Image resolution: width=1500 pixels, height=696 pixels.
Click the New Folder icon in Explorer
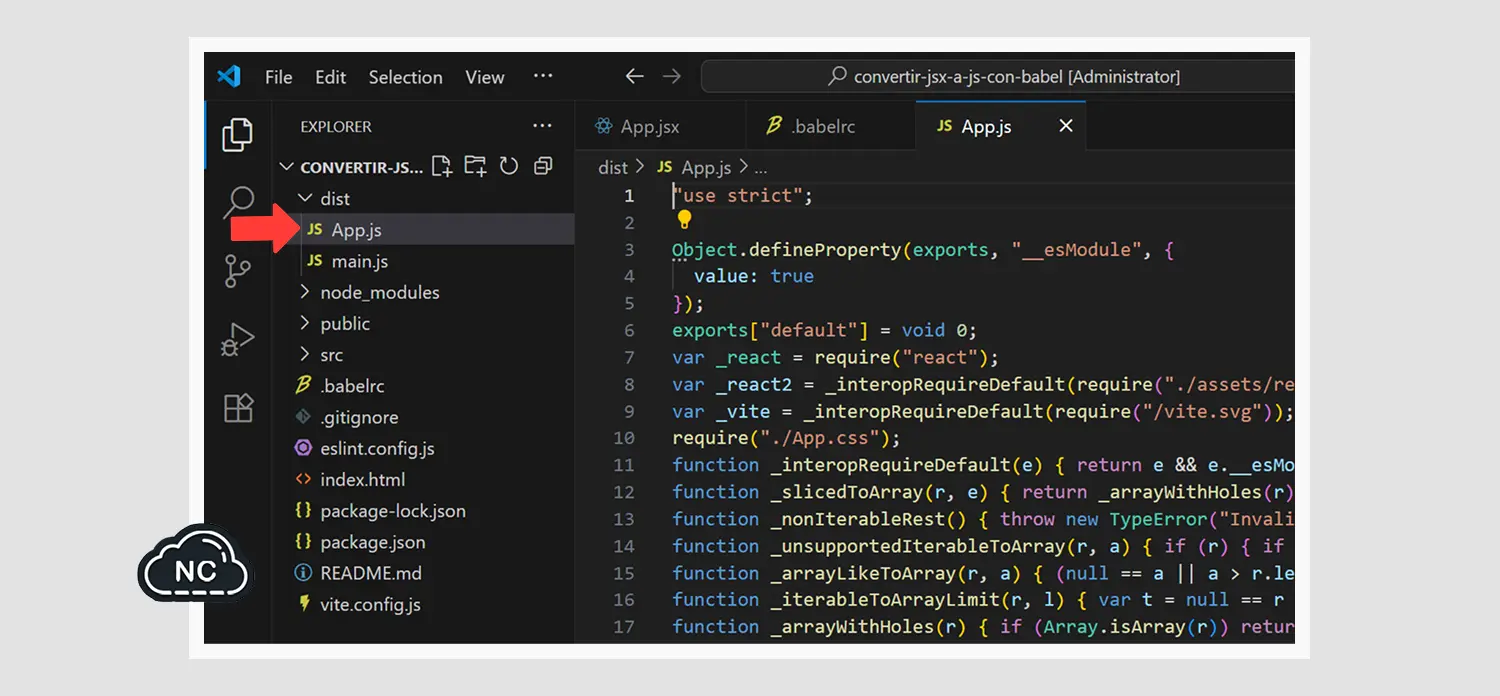[475, 166]
